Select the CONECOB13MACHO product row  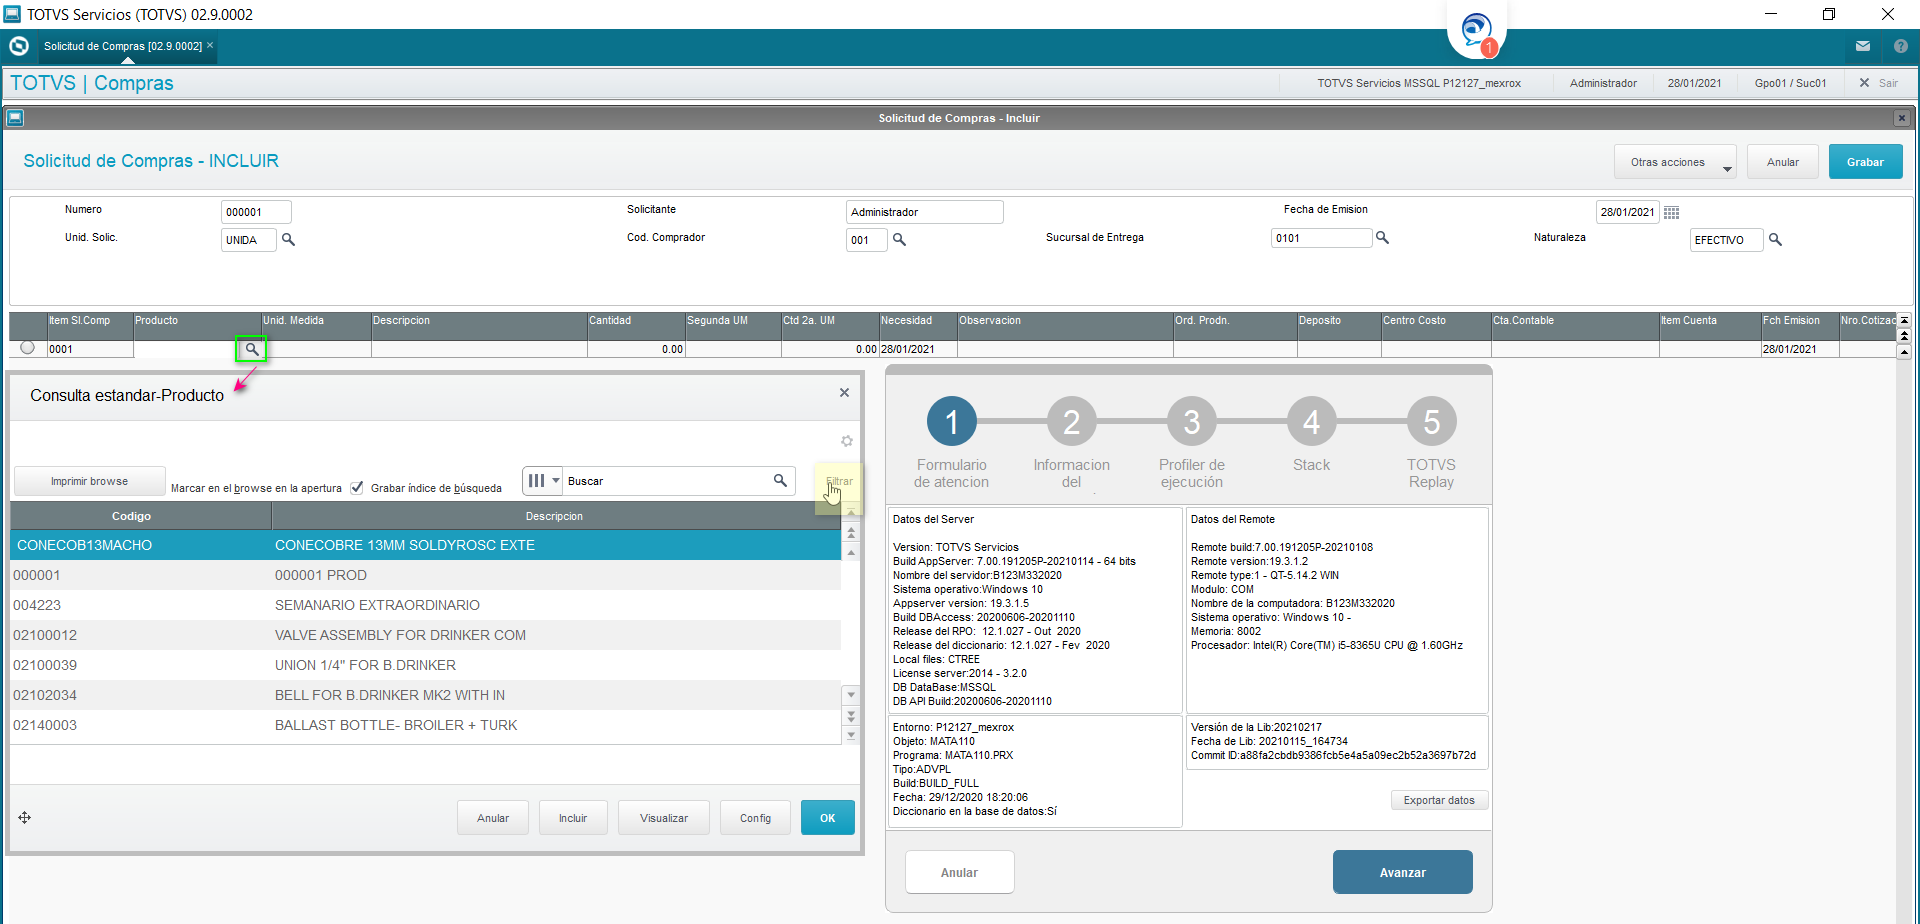[425, 545]
